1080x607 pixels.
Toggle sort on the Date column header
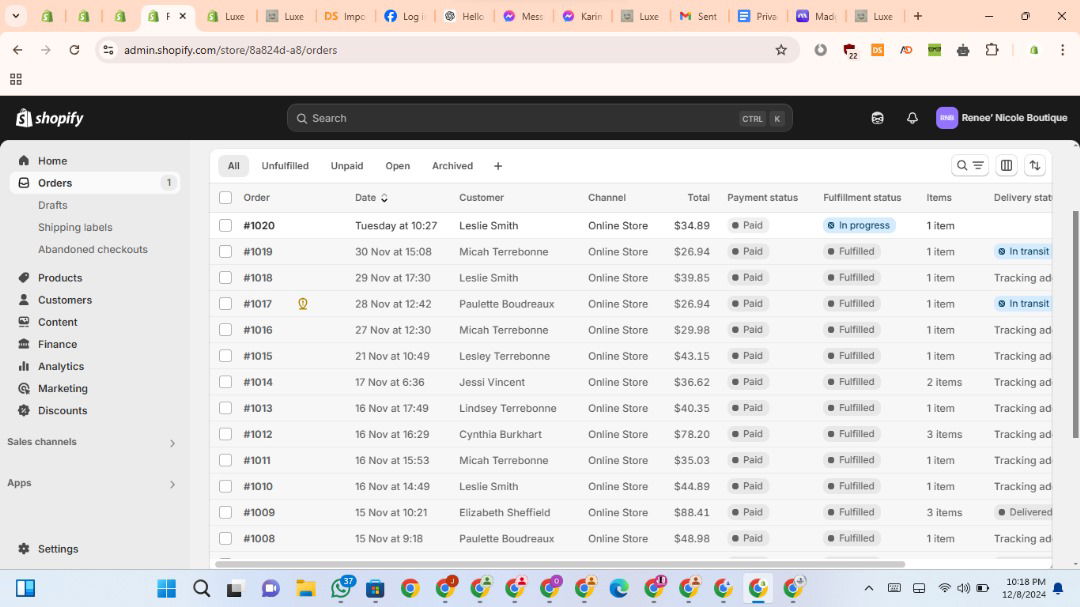[x=370, y=198]
